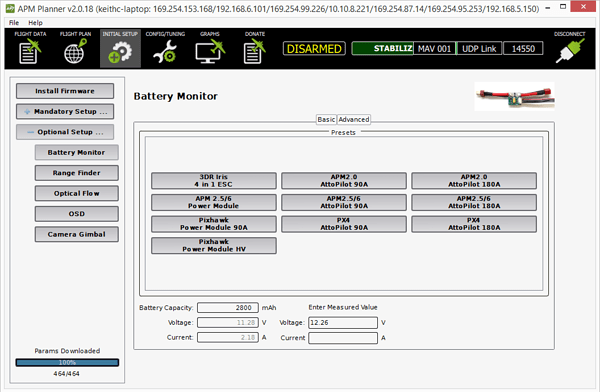
Task: Click the measured Current input field
Action: [343, 338]
